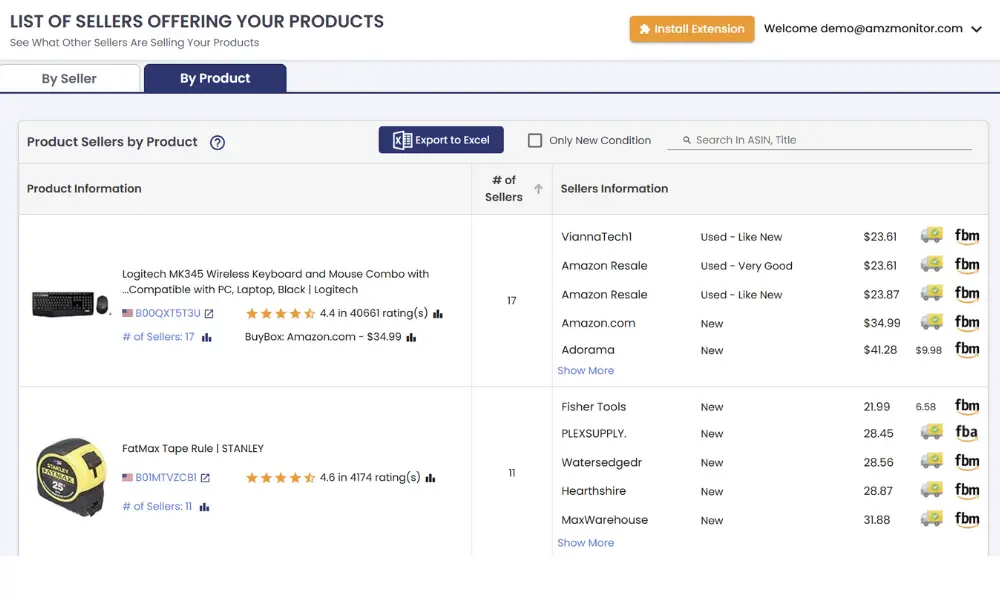Click US flag icon beside B00QXT5T3U
This screenshot has width=1000, height=600.
click(x=128, y=313)
